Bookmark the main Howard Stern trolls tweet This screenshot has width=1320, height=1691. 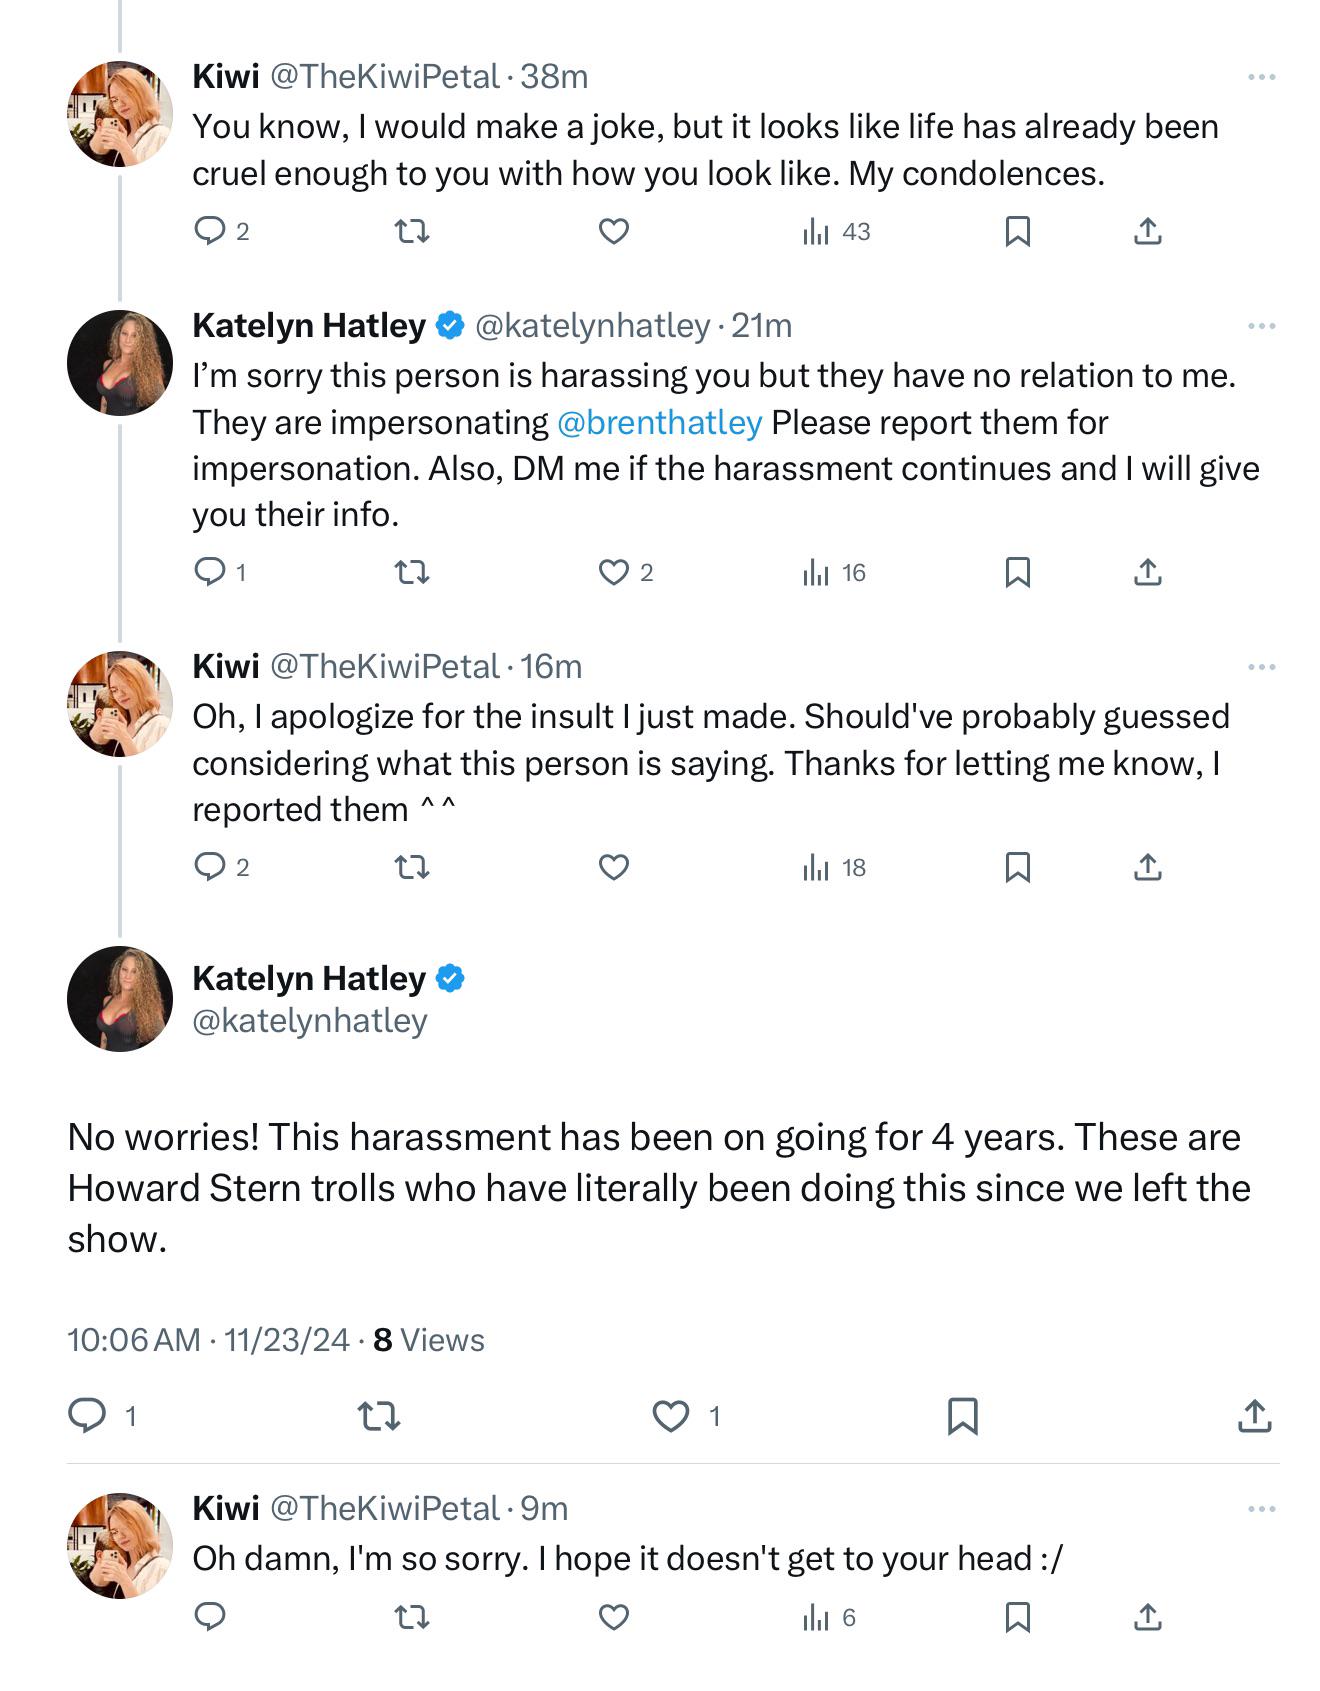(x=962, y=1416)
